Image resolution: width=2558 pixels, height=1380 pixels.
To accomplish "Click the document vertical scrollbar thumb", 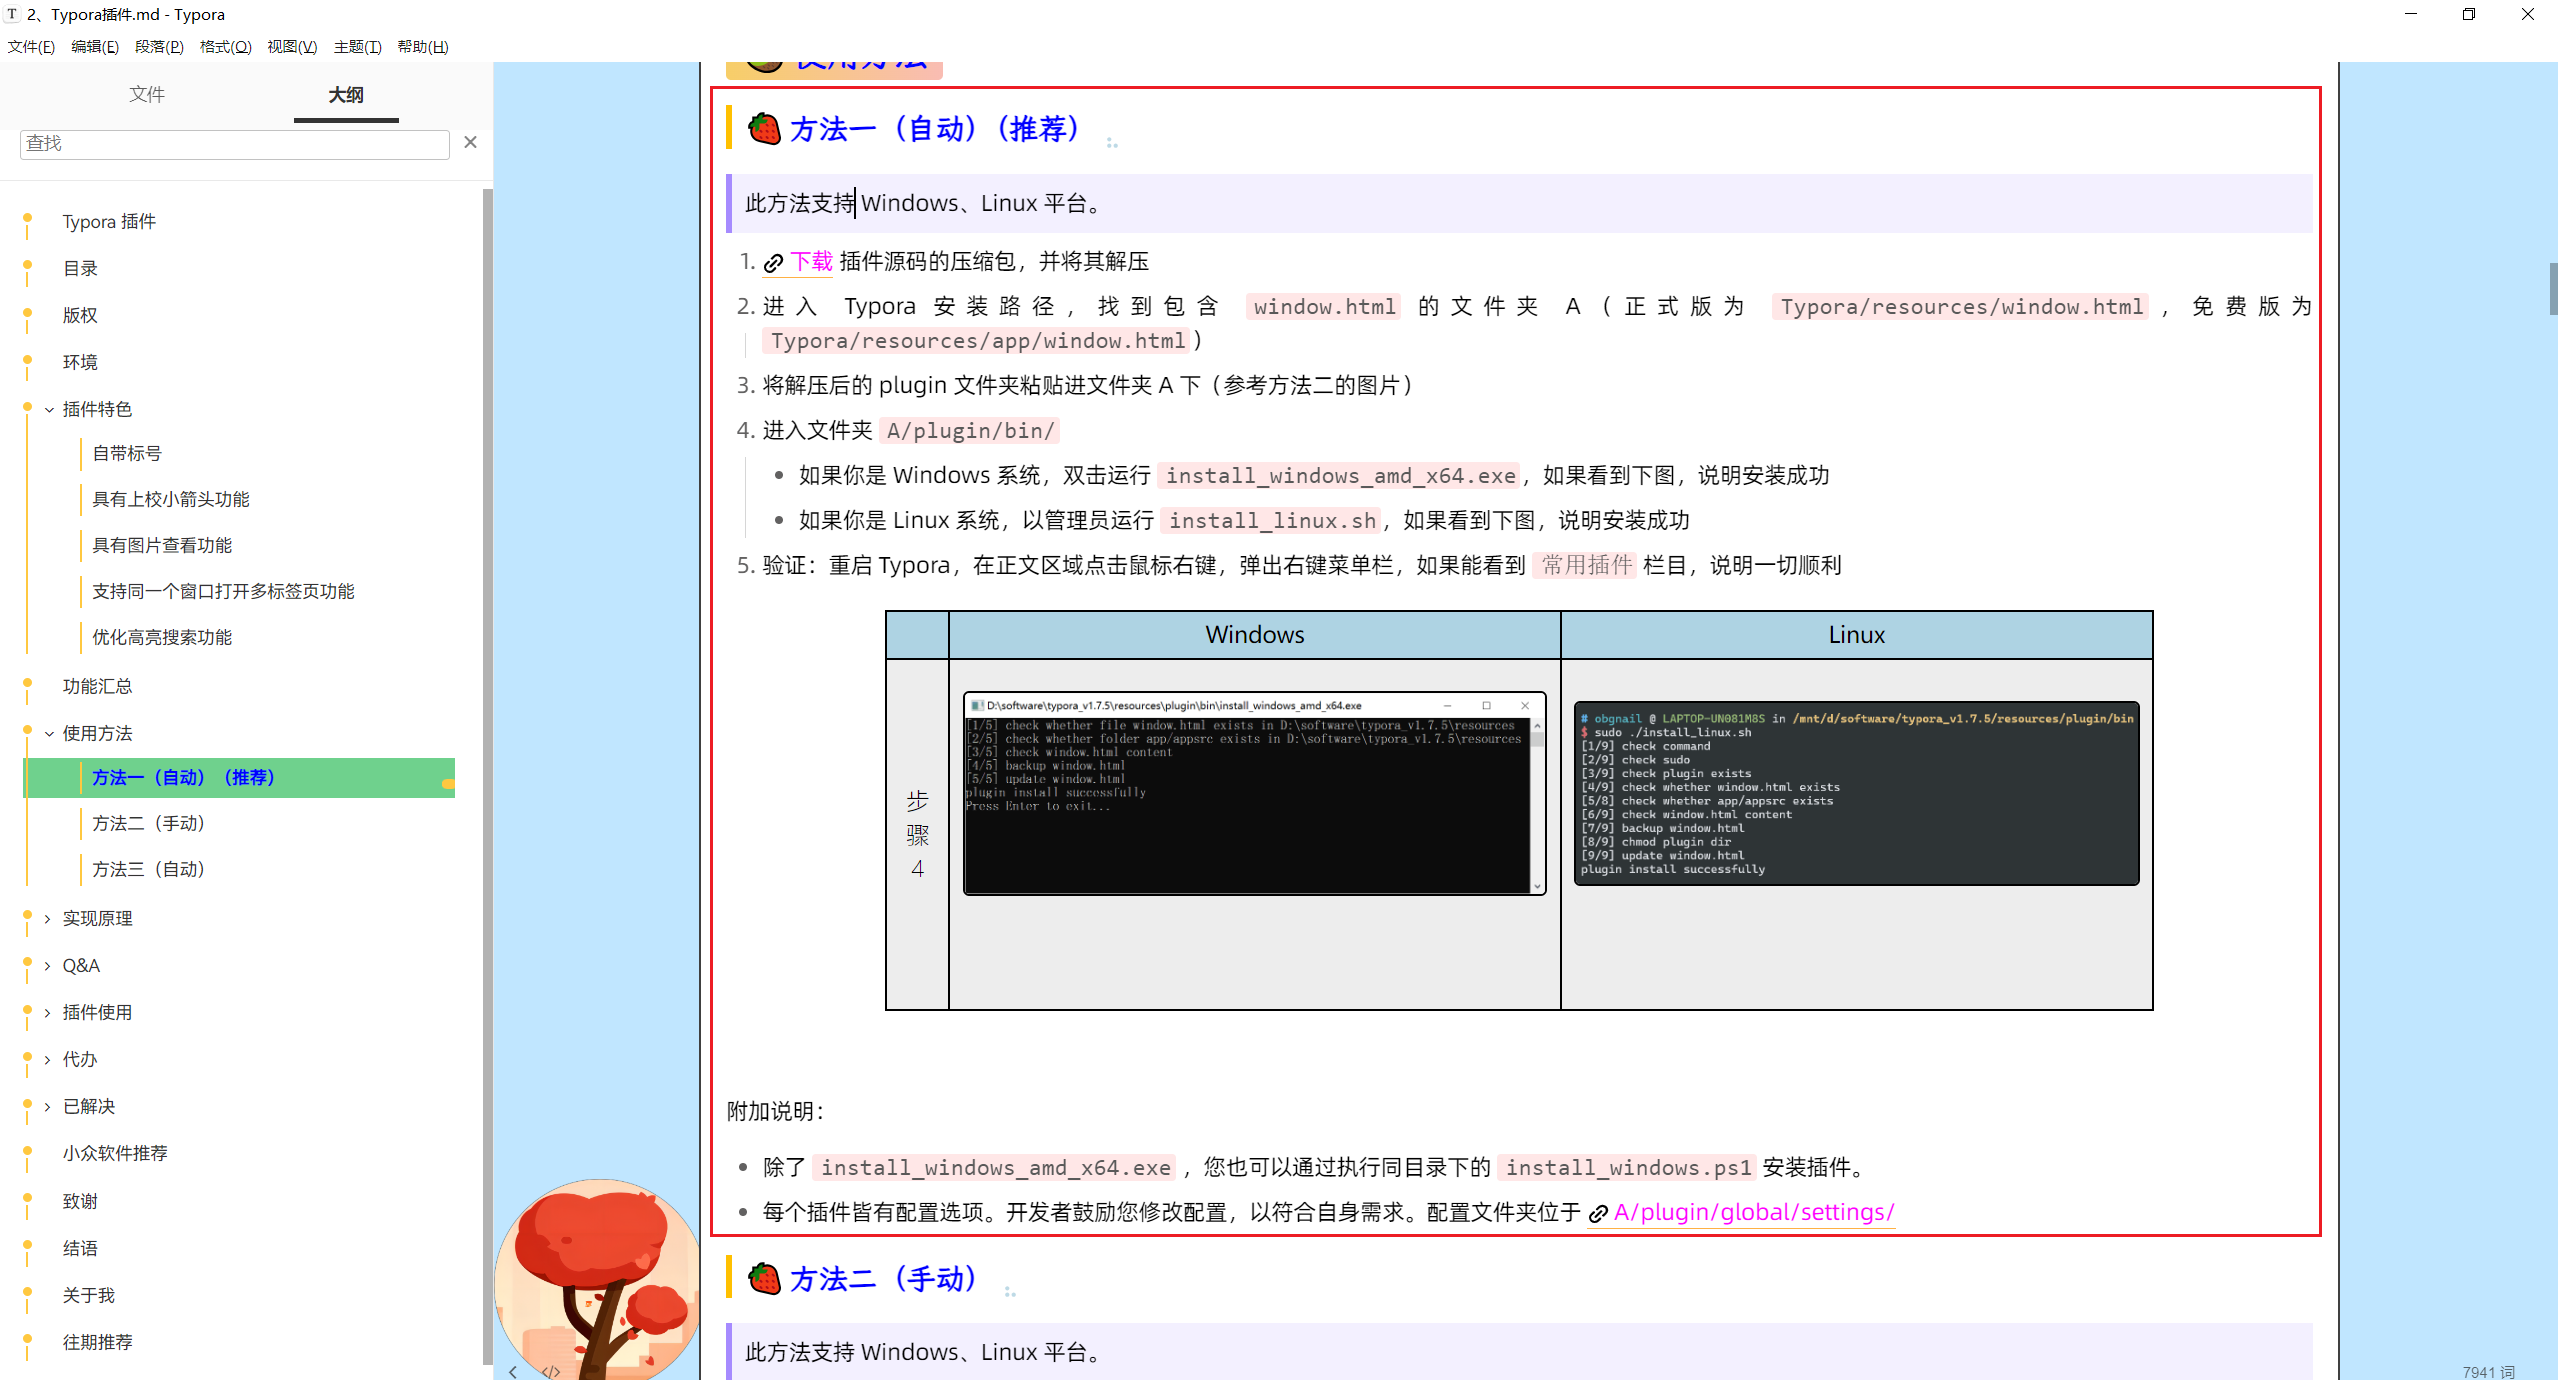I will (2552, 288).
